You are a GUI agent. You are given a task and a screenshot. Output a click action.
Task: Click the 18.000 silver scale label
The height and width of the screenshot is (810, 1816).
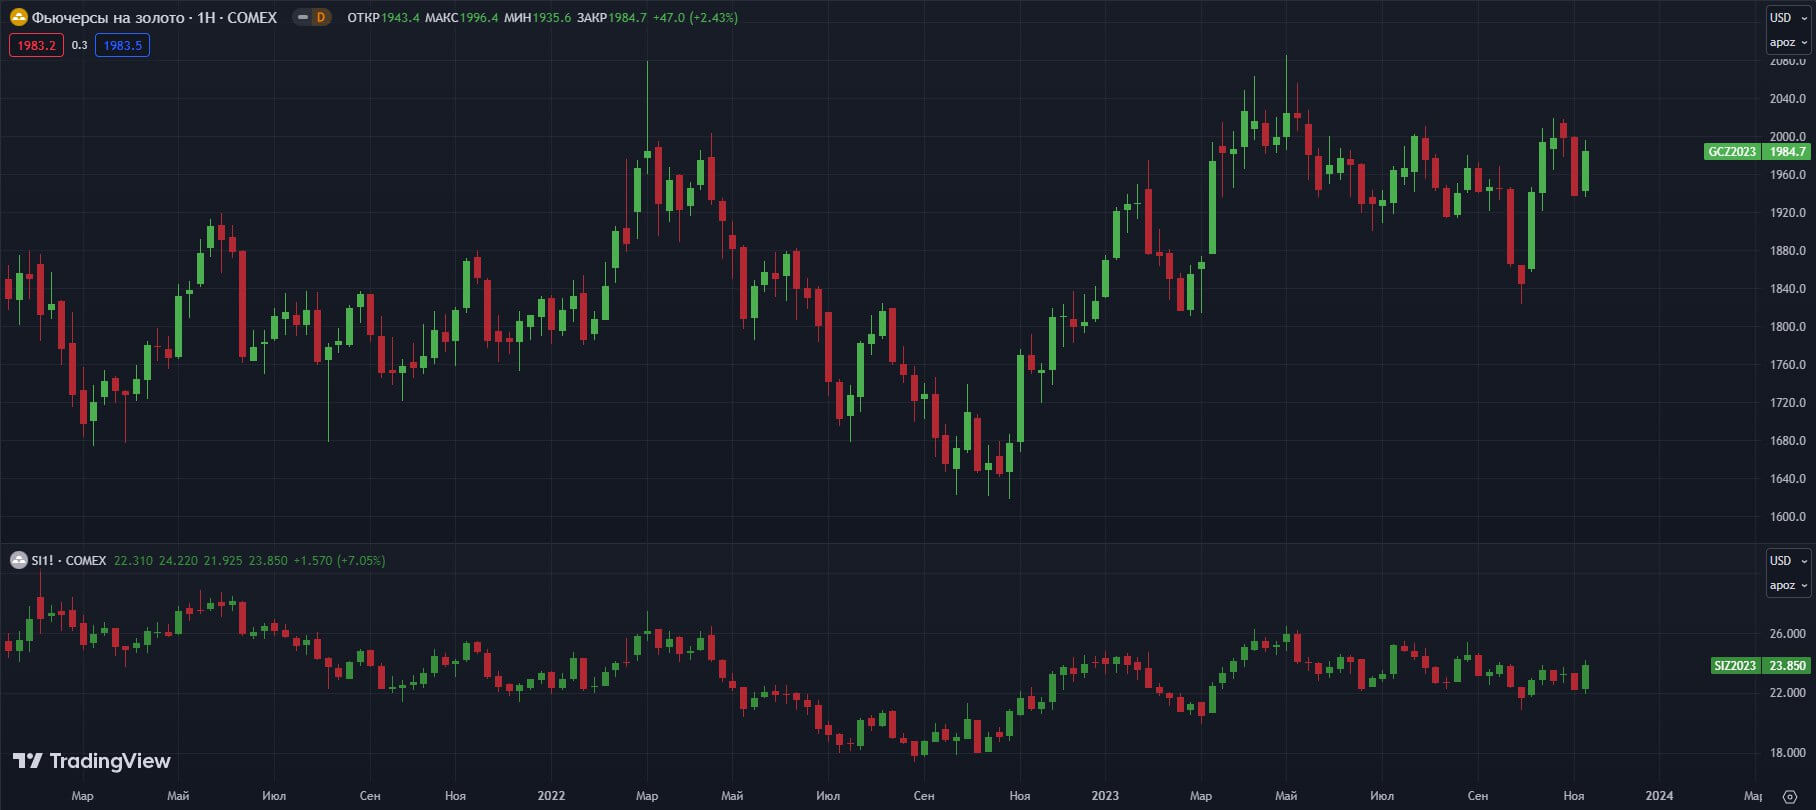tap(1788, 752)
